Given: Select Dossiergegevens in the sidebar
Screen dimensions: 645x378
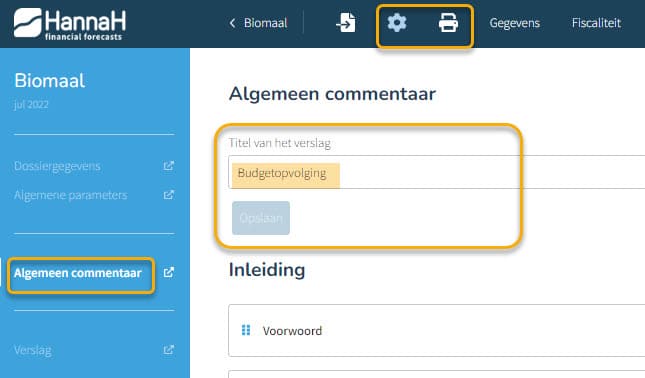Looking at the screenshot, I should point(57,166).
